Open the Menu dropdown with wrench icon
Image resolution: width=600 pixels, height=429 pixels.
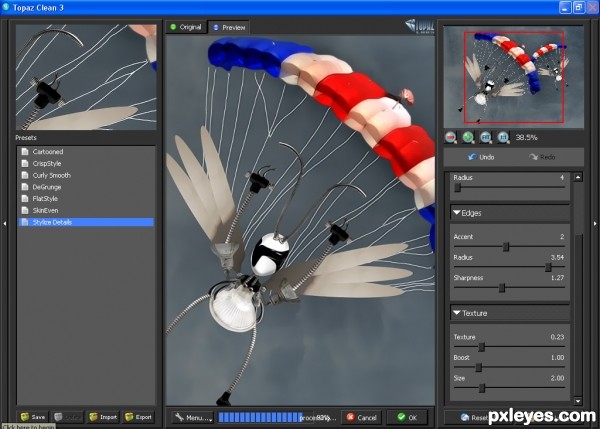(x=193, y=418)
